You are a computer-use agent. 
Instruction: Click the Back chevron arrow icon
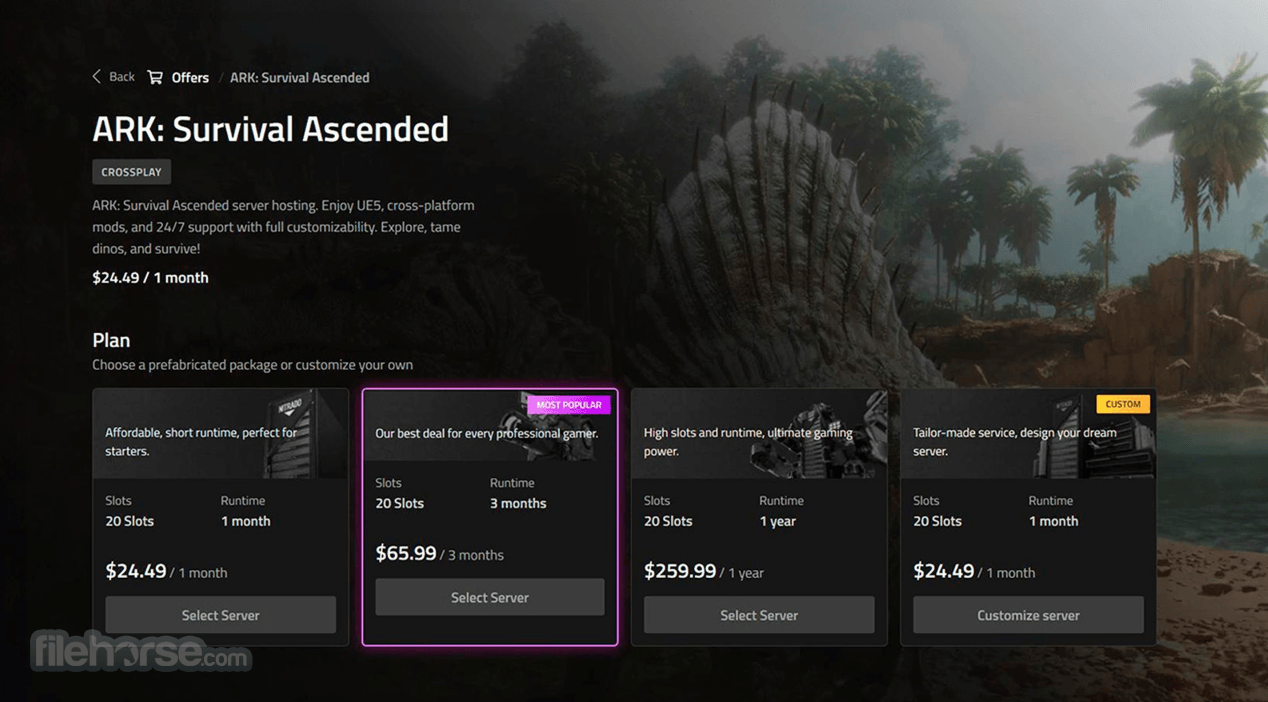click(x=97, y=77)
